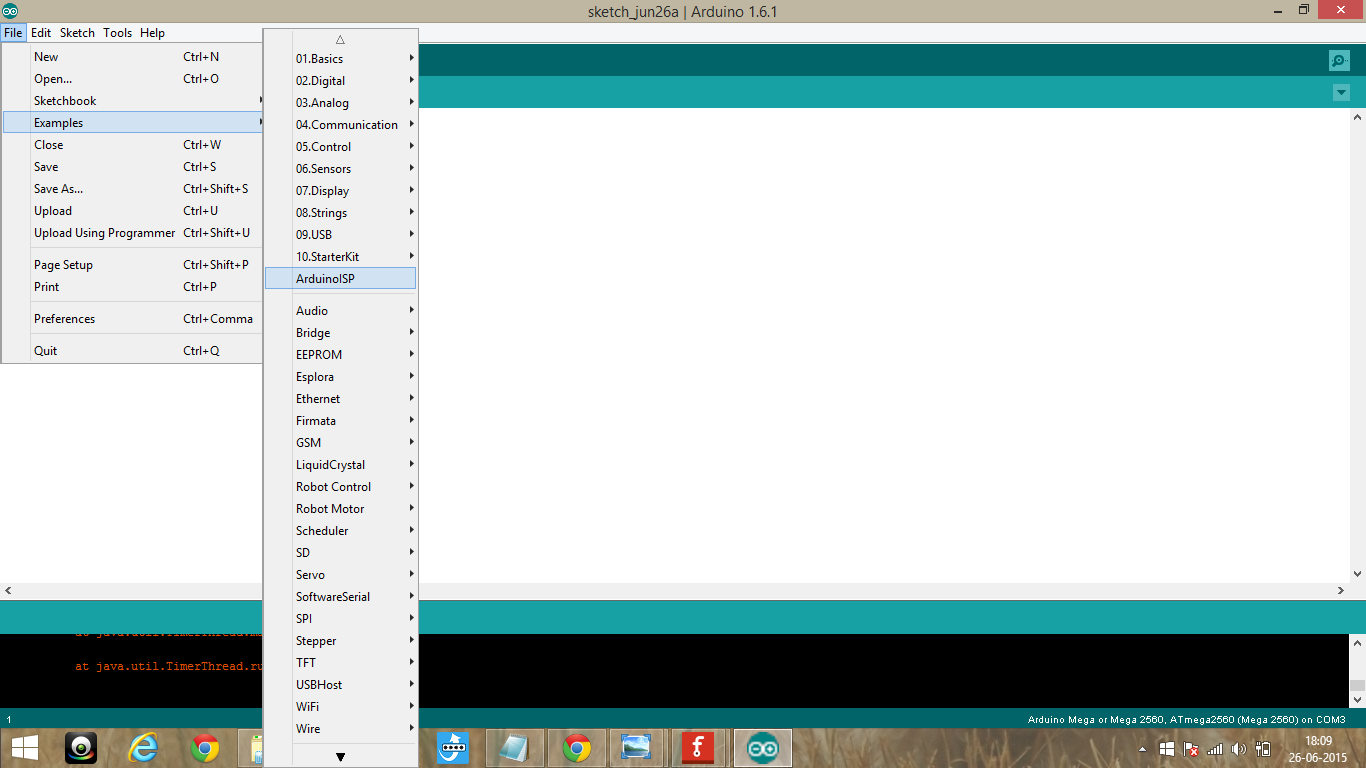Viewport: 1366px width, 768px height.
Task: Click Save in the File menu
Action: click(132, 167)
